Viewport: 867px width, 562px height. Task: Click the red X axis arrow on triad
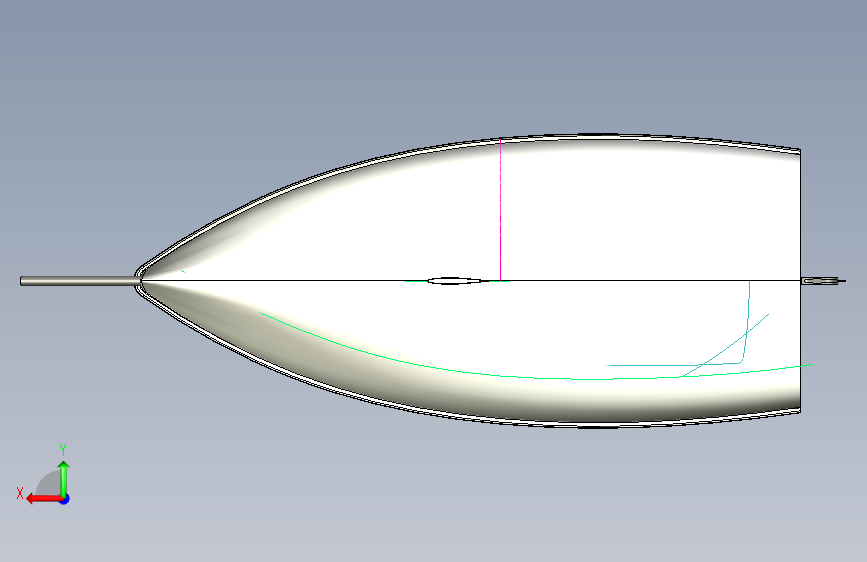click(43, 499)
